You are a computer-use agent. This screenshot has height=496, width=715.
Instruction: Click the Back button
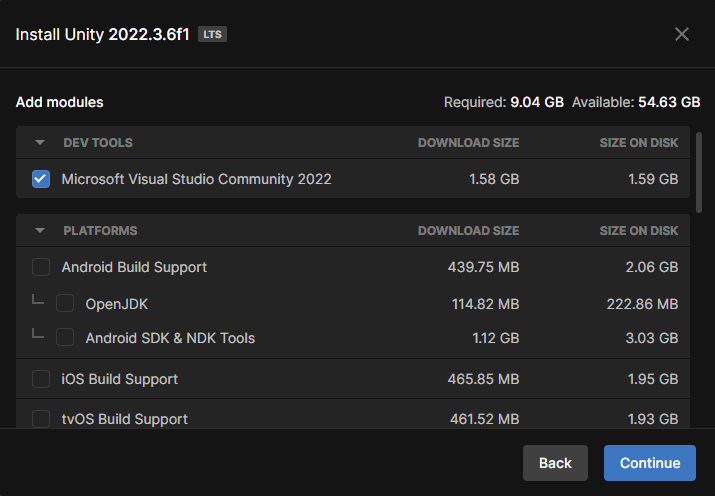pos(555,463)
